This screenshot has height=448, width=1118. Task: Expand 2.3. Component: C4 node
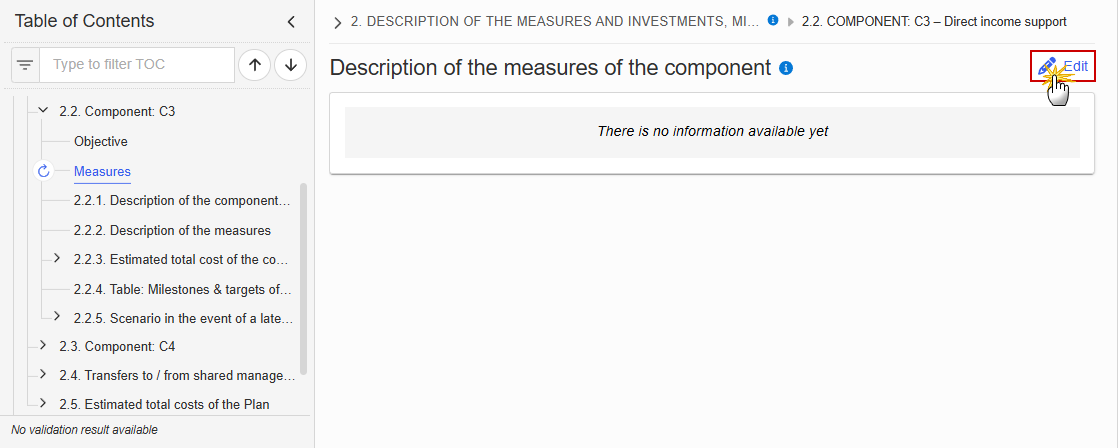(43, 345)
